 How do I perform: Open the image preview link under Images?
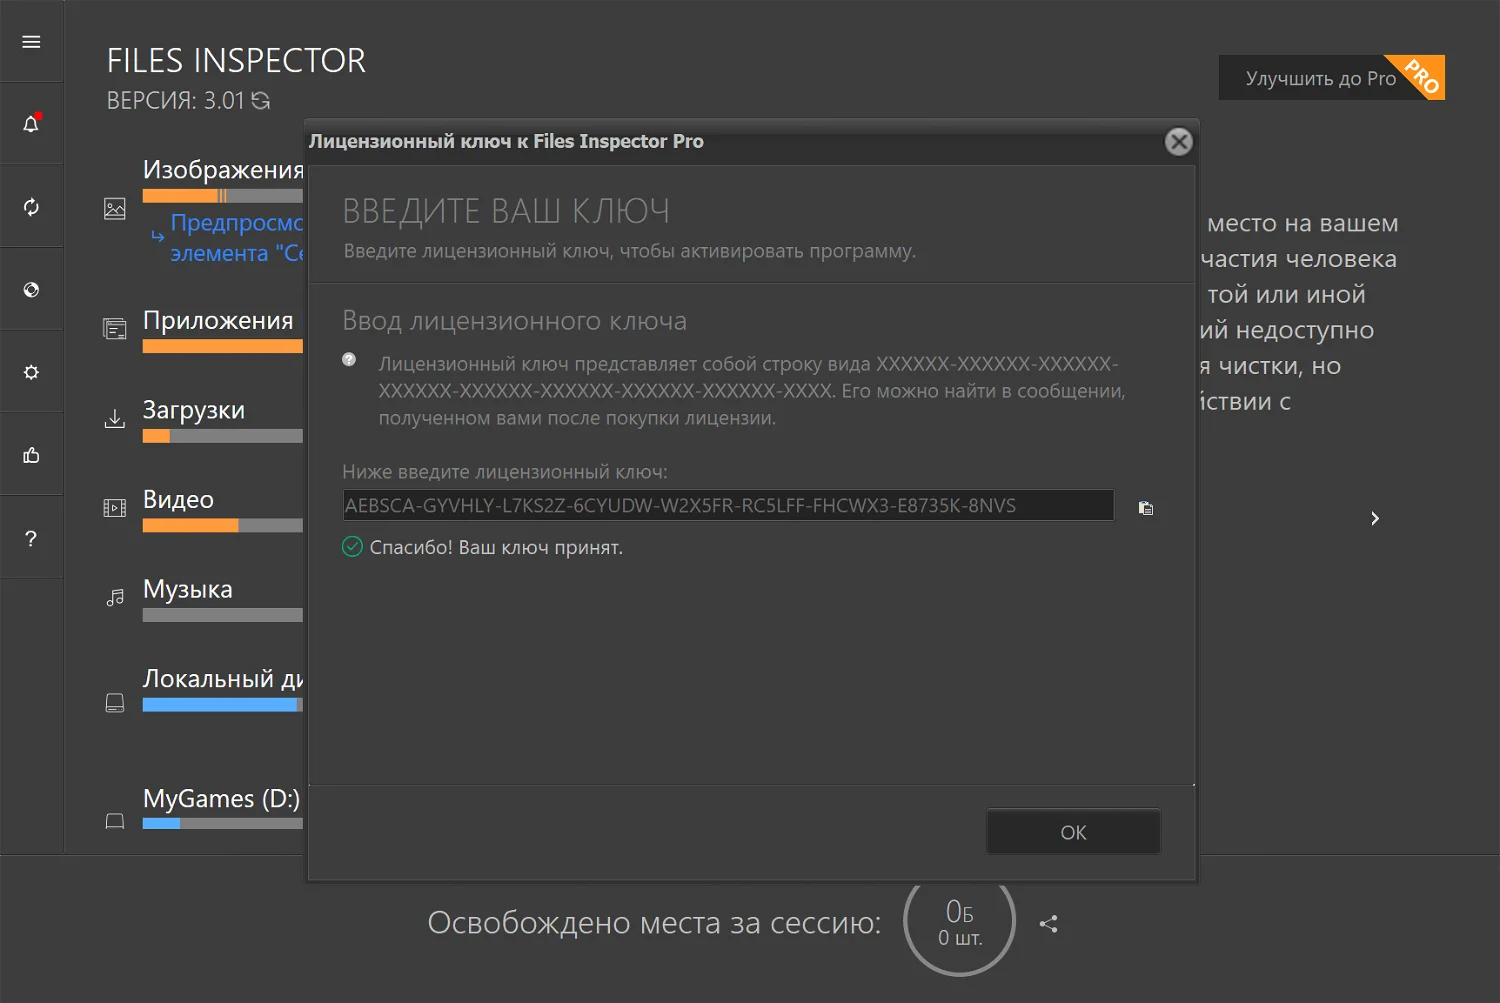[x=236, y=238]
